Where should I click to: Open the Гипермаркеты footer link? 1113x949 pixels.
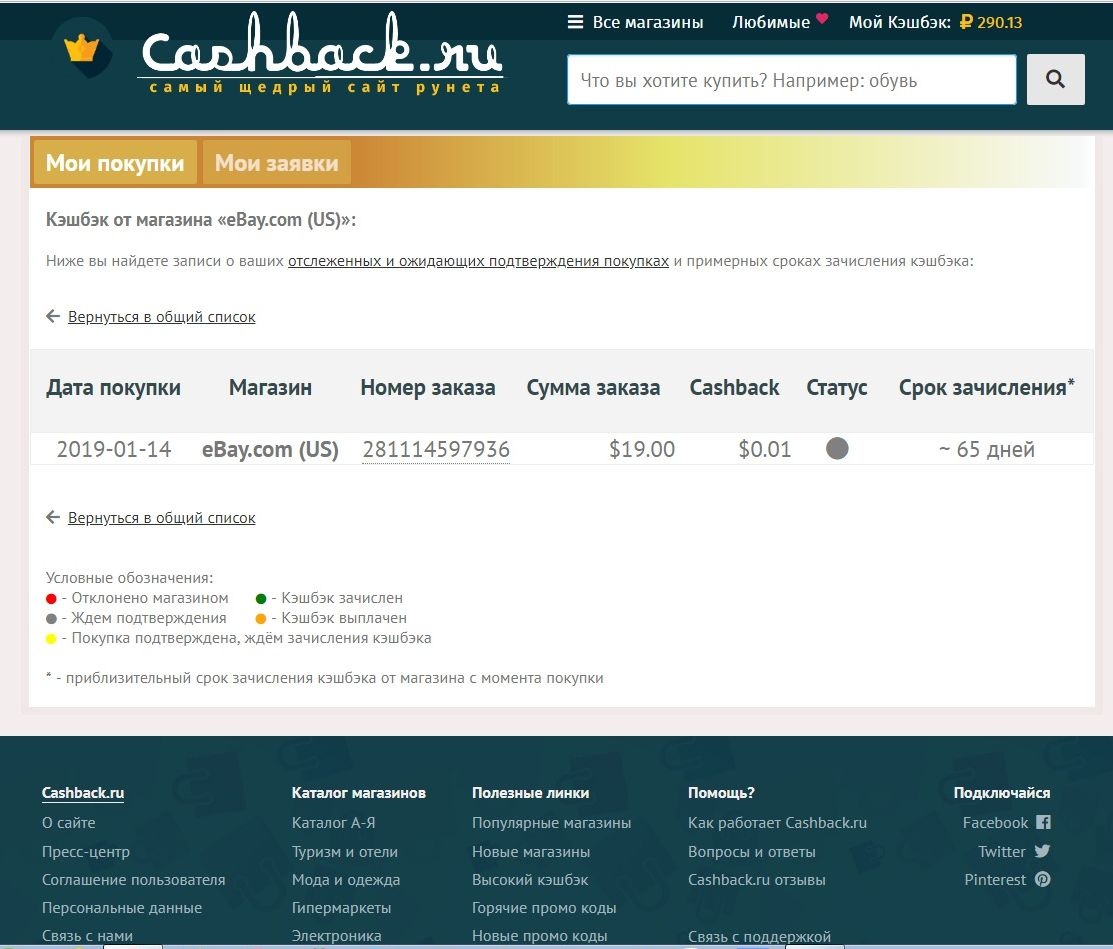click(x=341, y=908)
